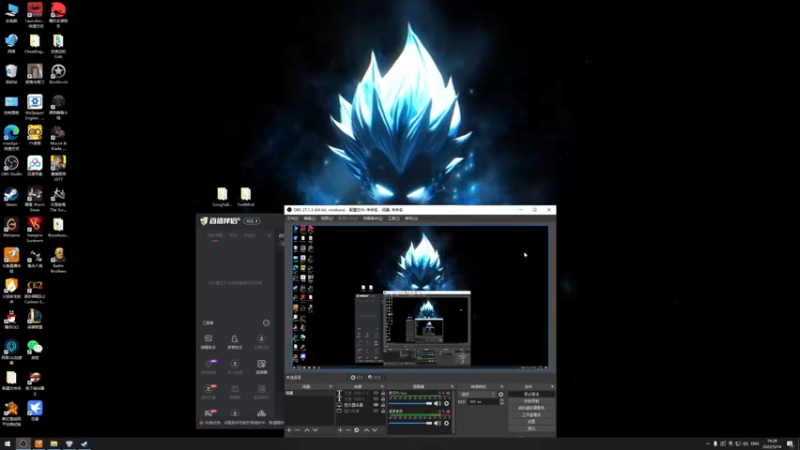Image resolution: width=800 pixels, height=450 pixels.
Task: Open the File menu in OBS
Action: pos(292,218)
